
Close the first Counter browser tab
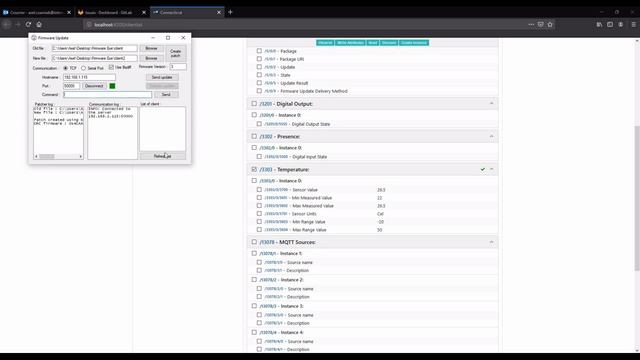pyautogui.click(x=69, y=13)
